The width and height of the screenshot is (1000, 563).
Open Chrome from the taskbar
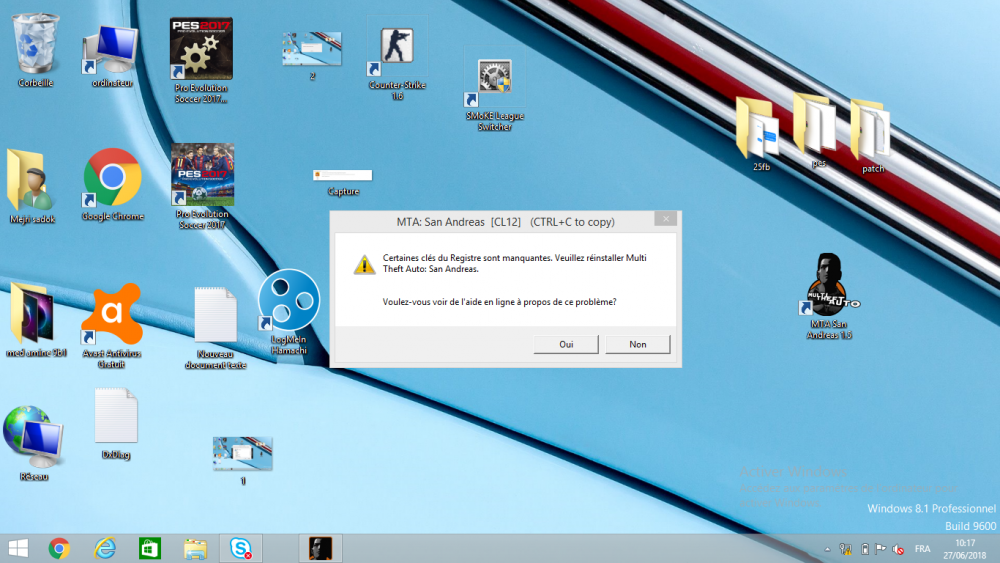pos(59,548)
